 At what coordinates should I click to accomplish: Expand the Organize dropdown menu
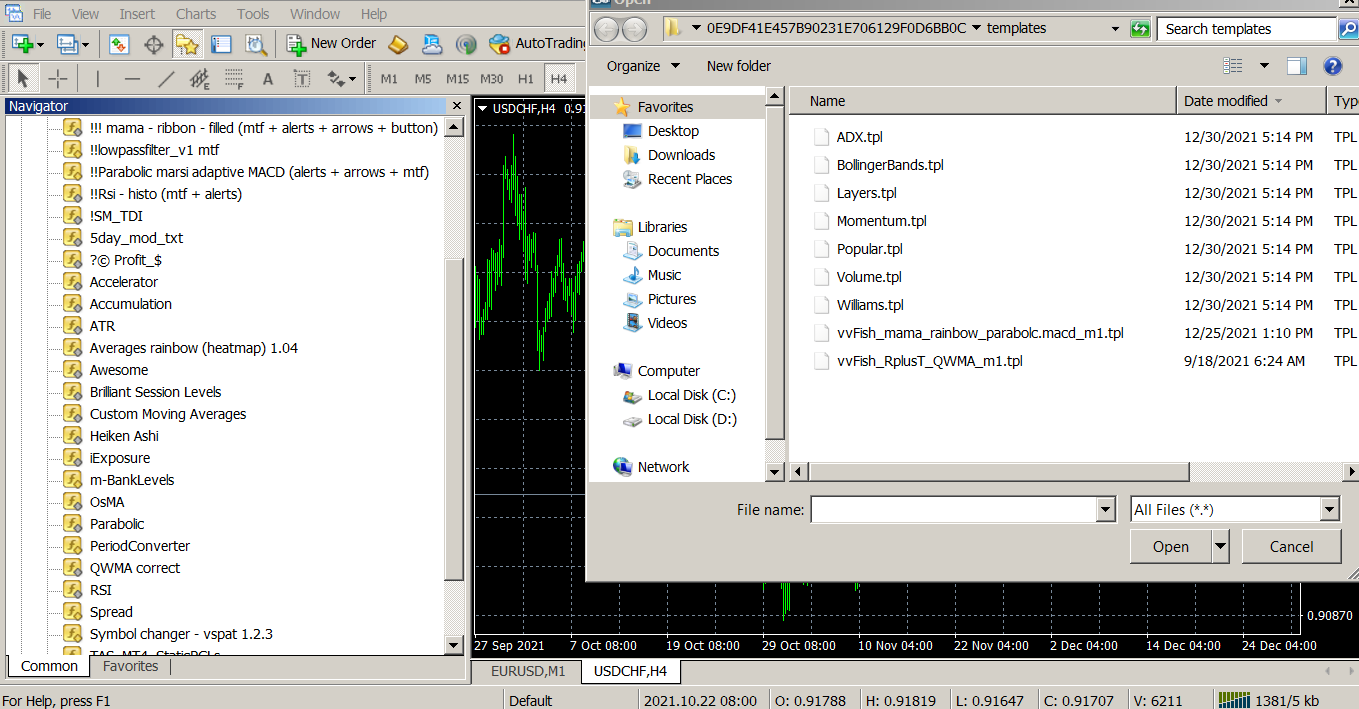click(x=643, y=66)
